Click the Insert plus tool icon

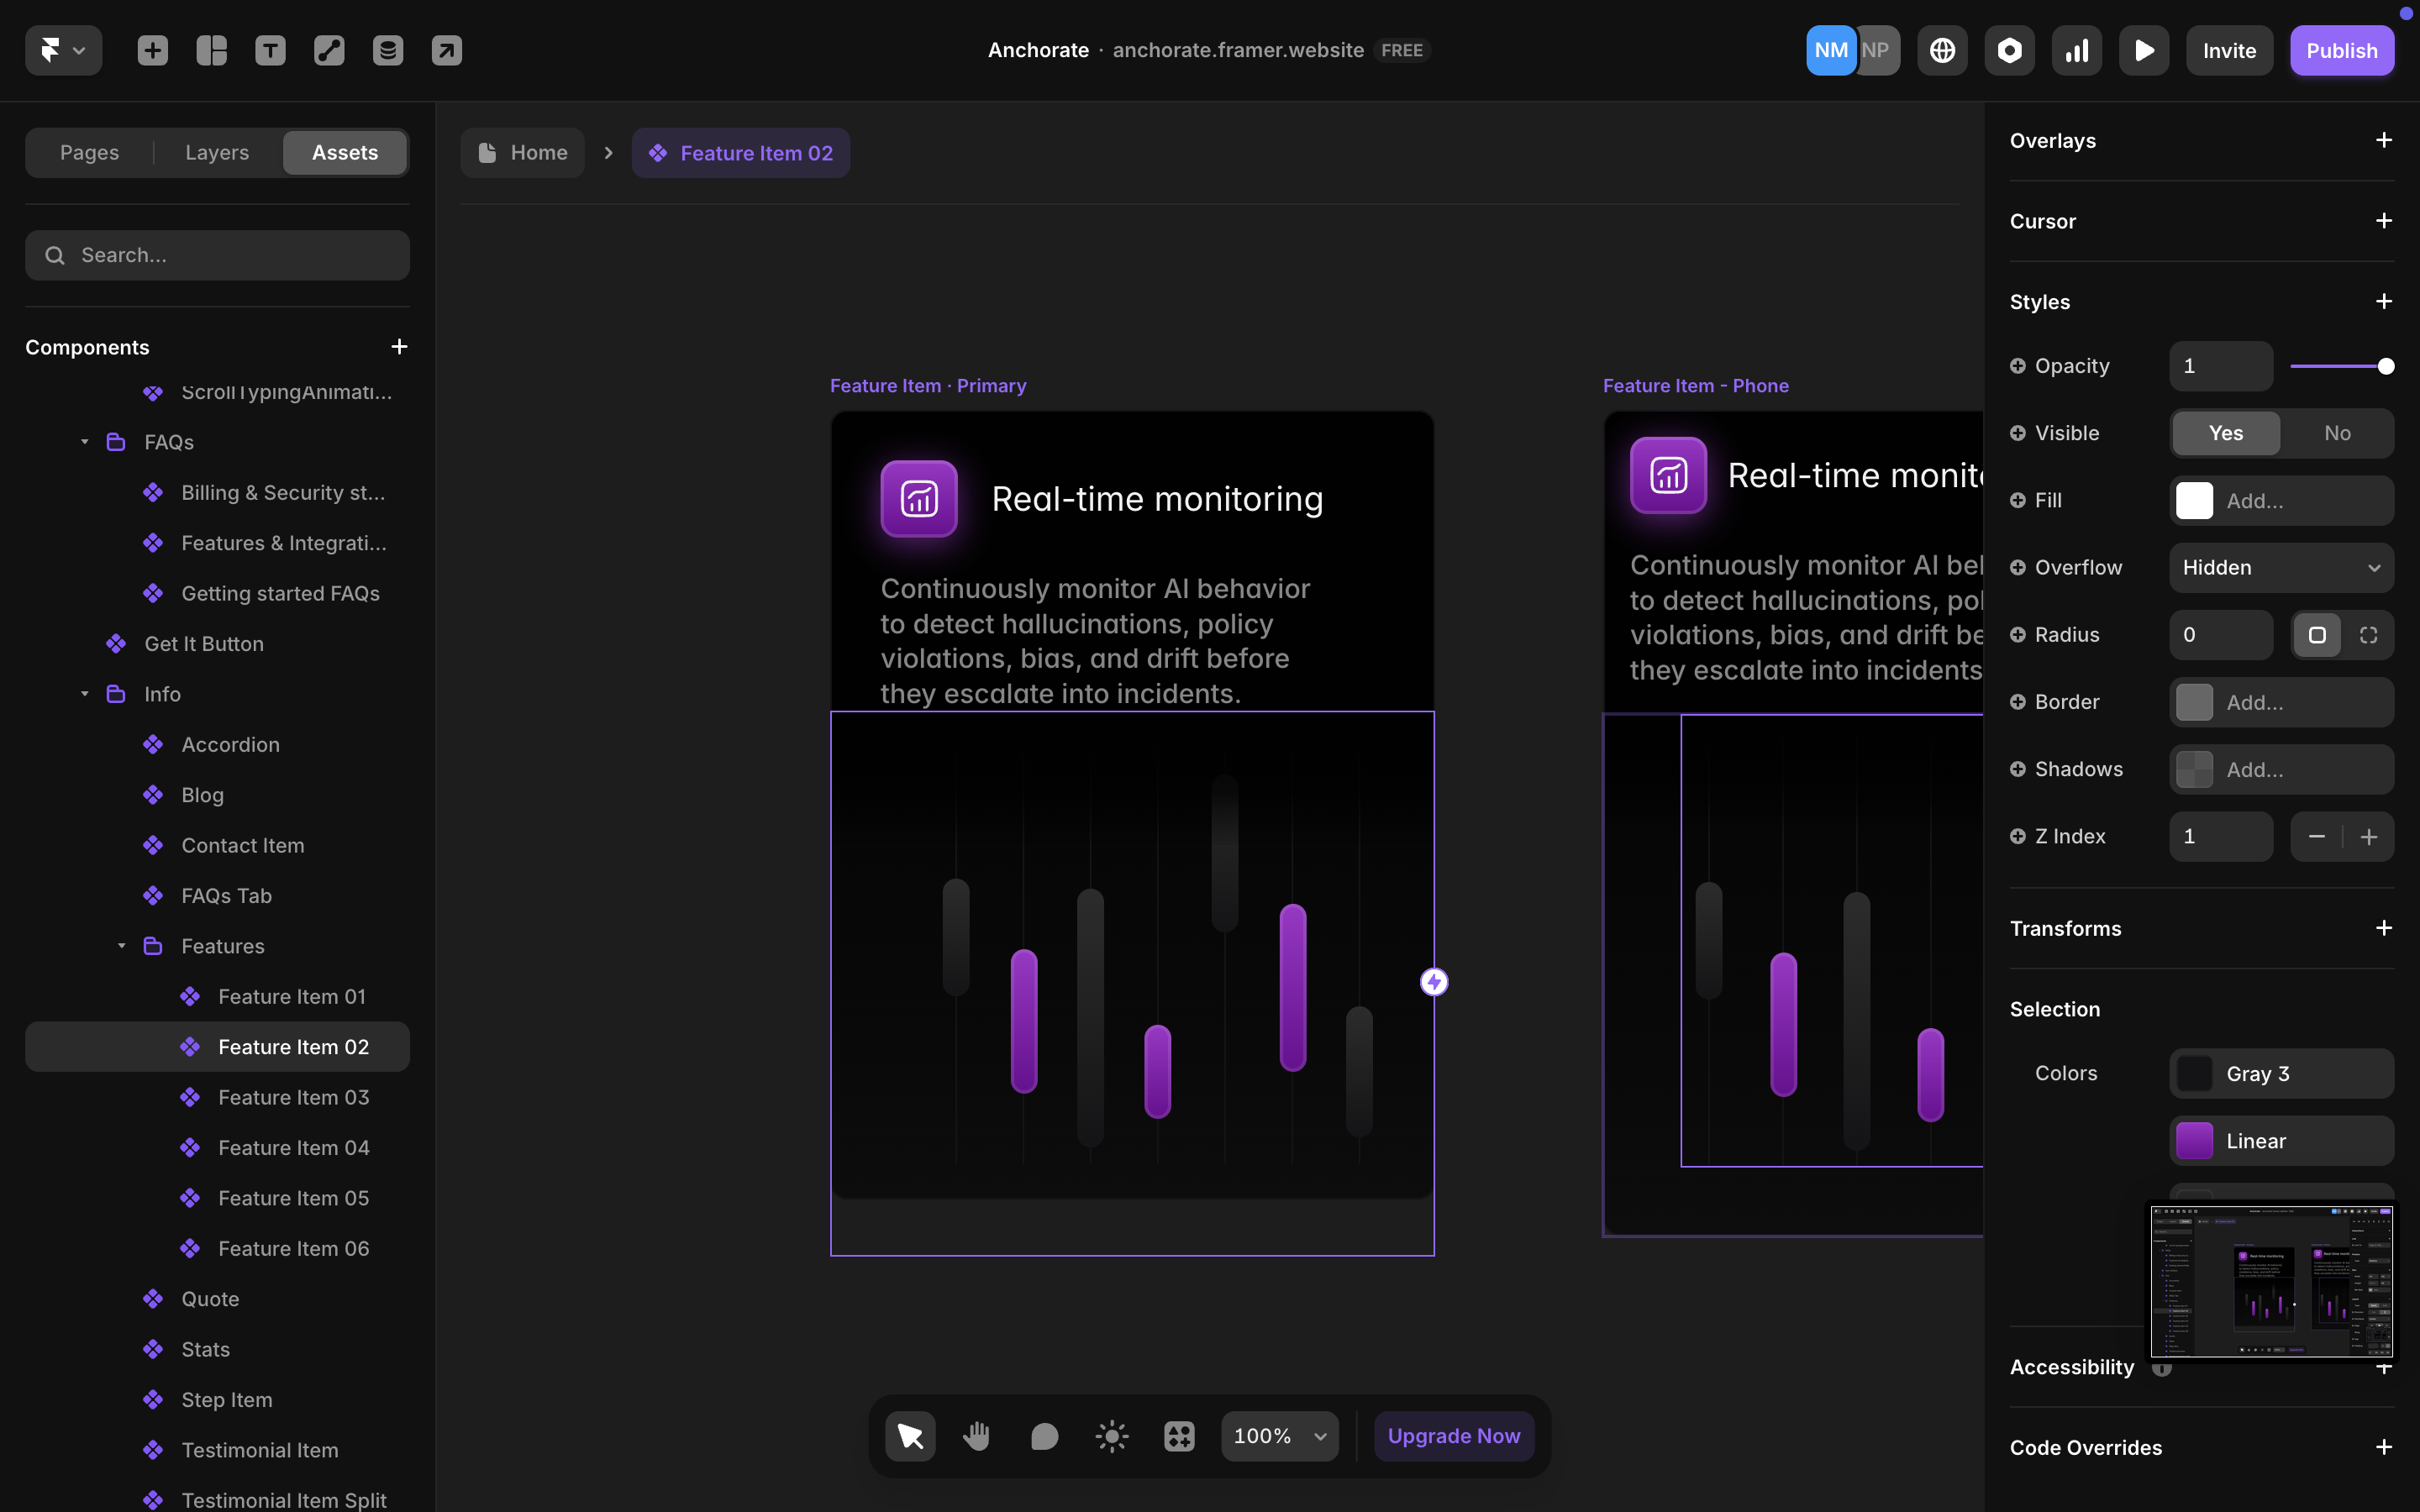tap(152, 50)
